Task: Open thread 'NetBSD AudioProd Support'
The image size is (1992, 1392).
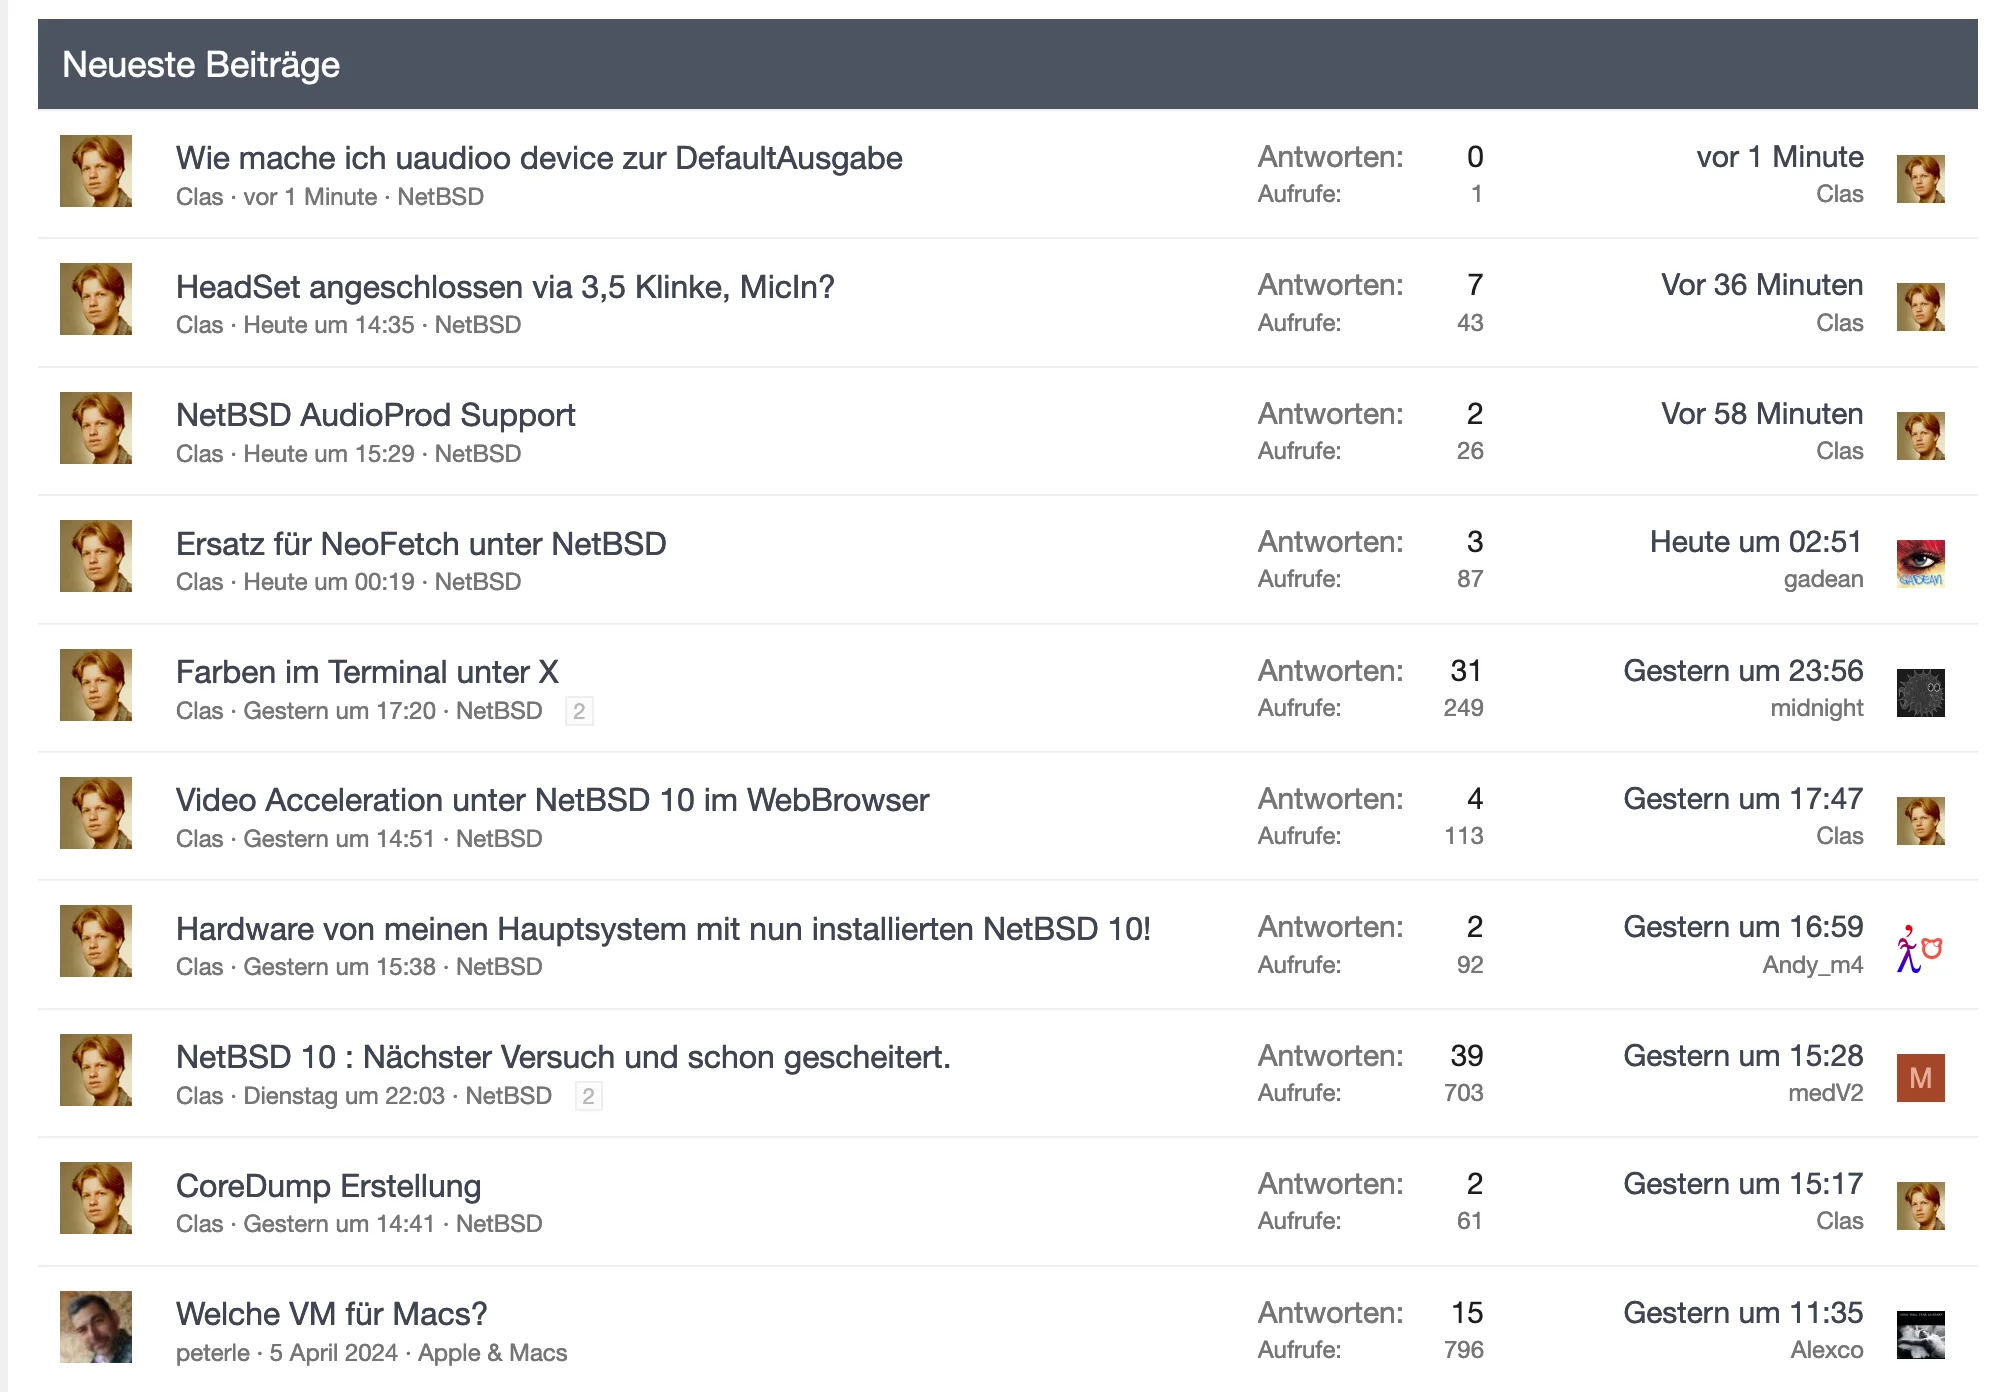Action: 375,415
